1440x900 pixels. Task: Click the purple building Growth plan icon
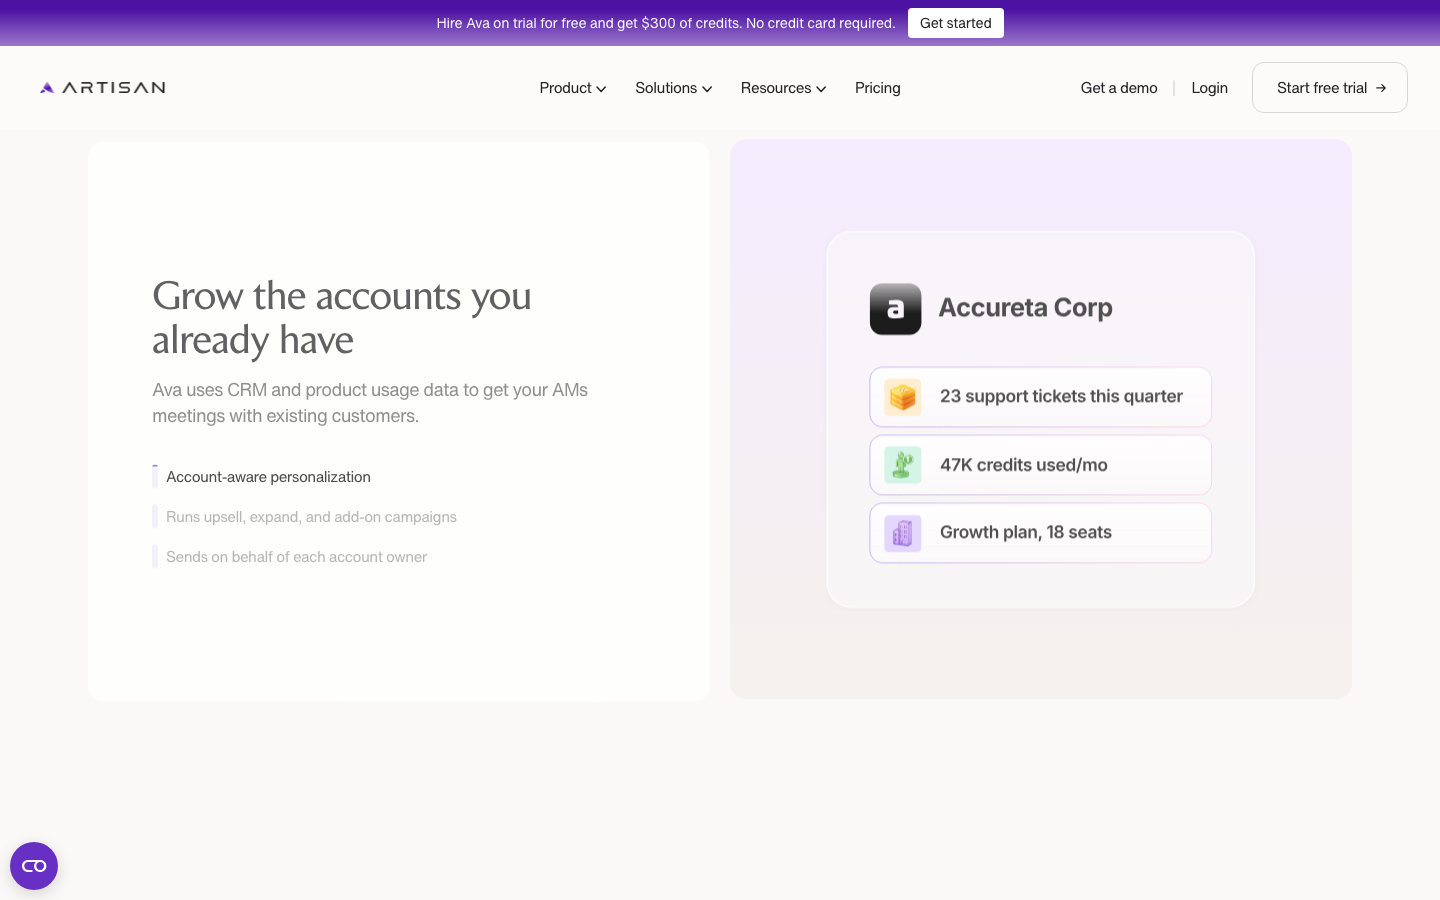coord(902,533)
